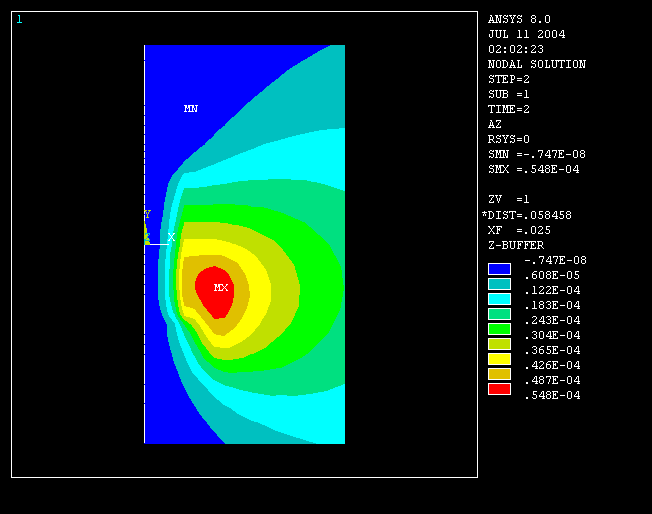The width and height of the screenshot is (652, 514).
Task: Click the 02:02:23 time text
Action: pos(516,49)
